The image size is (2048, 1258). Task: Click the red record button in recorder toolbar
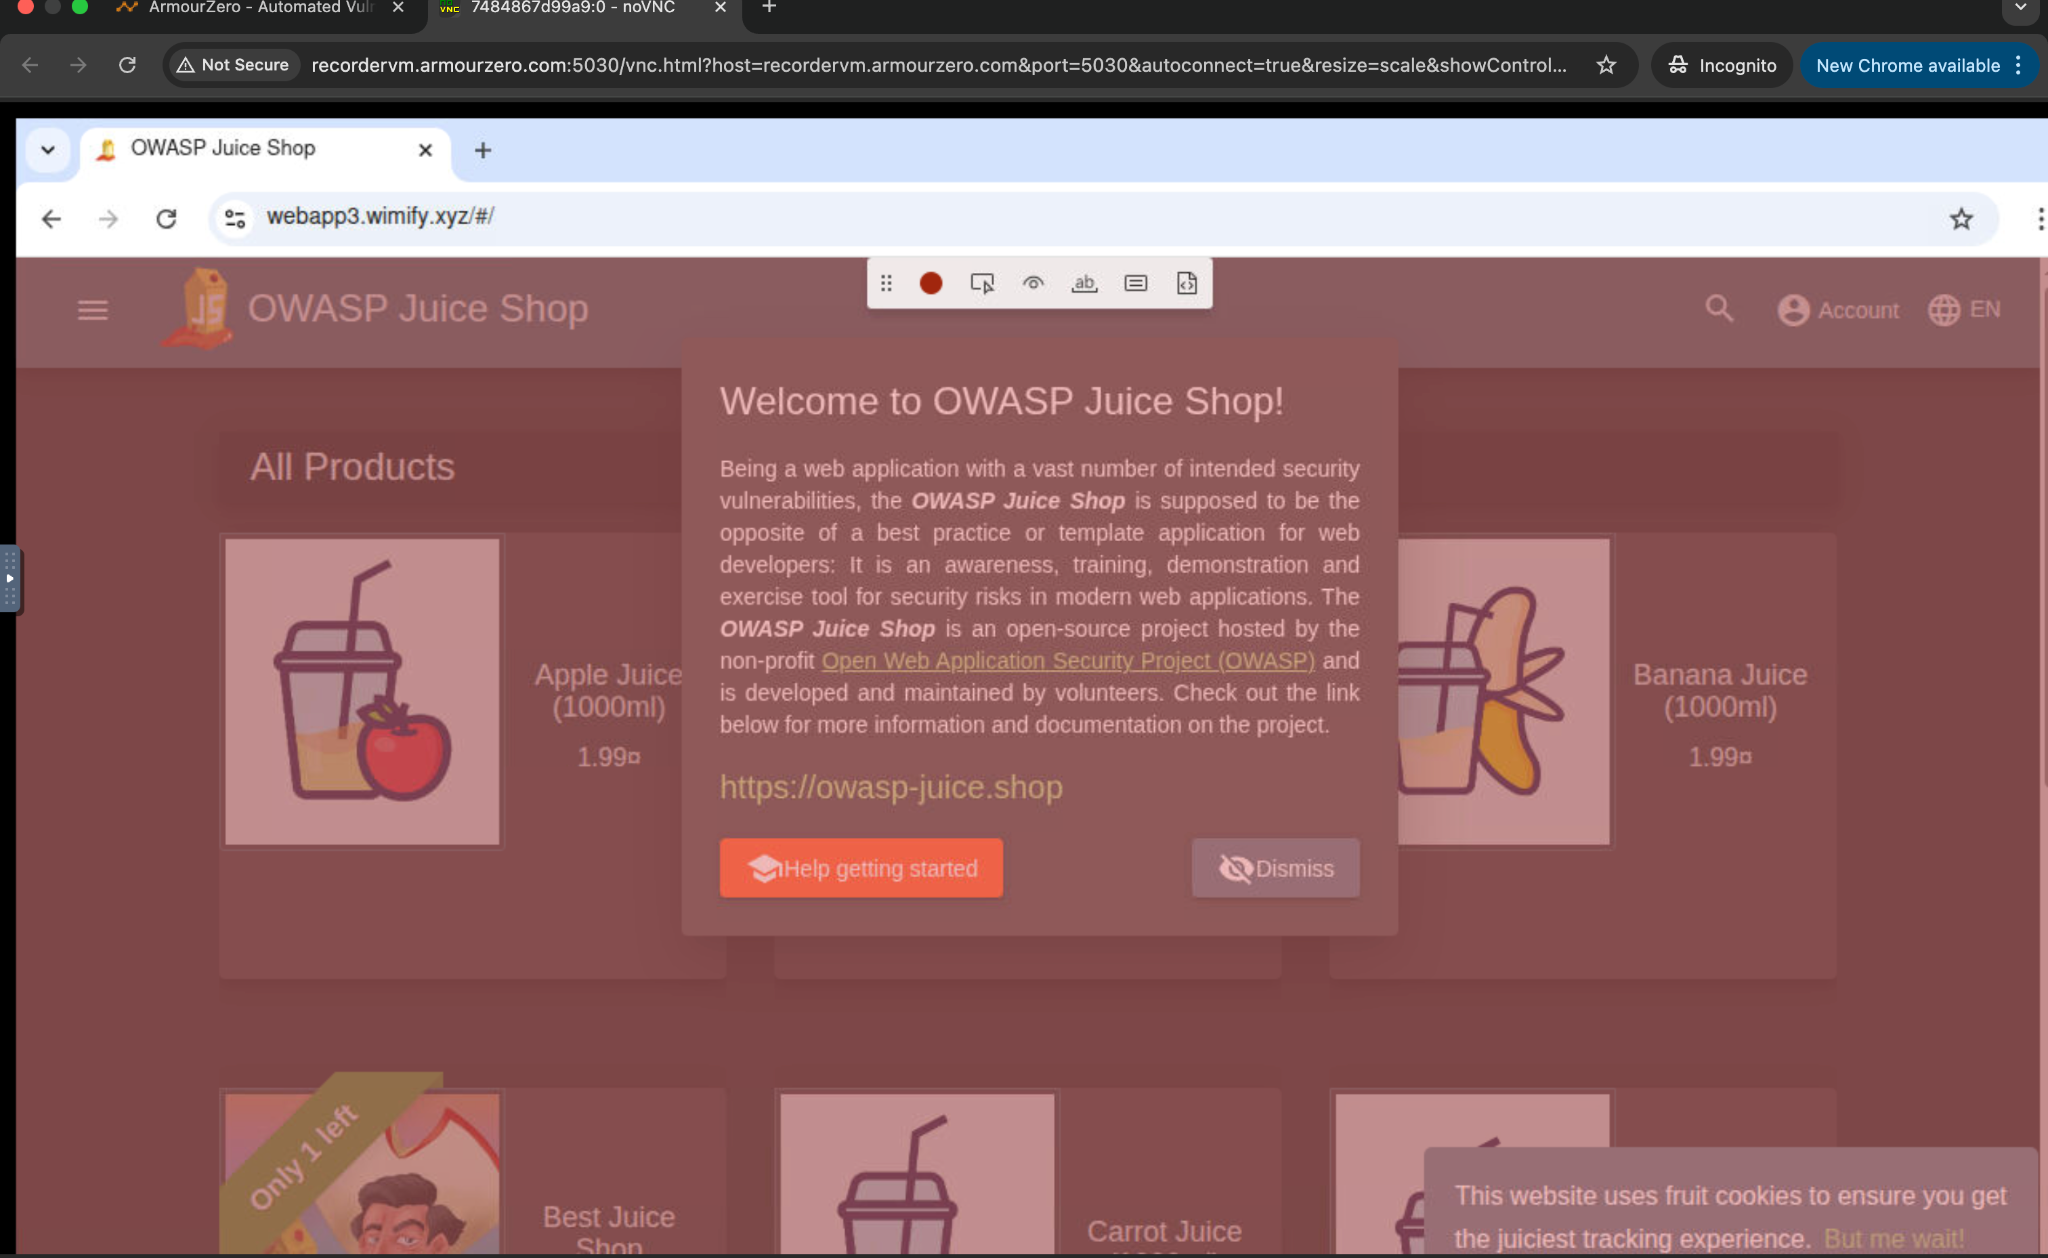[x=930, y=284]
